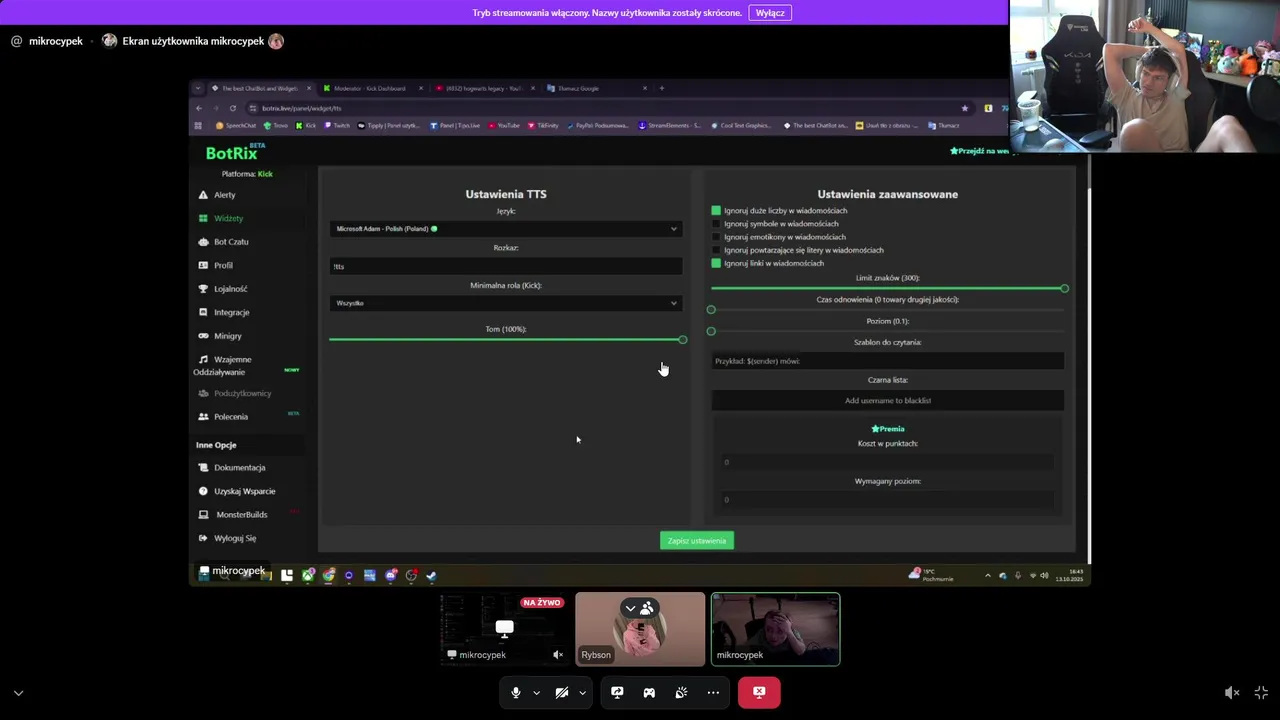Click the BotRix logo

click(x=232, y=153)
